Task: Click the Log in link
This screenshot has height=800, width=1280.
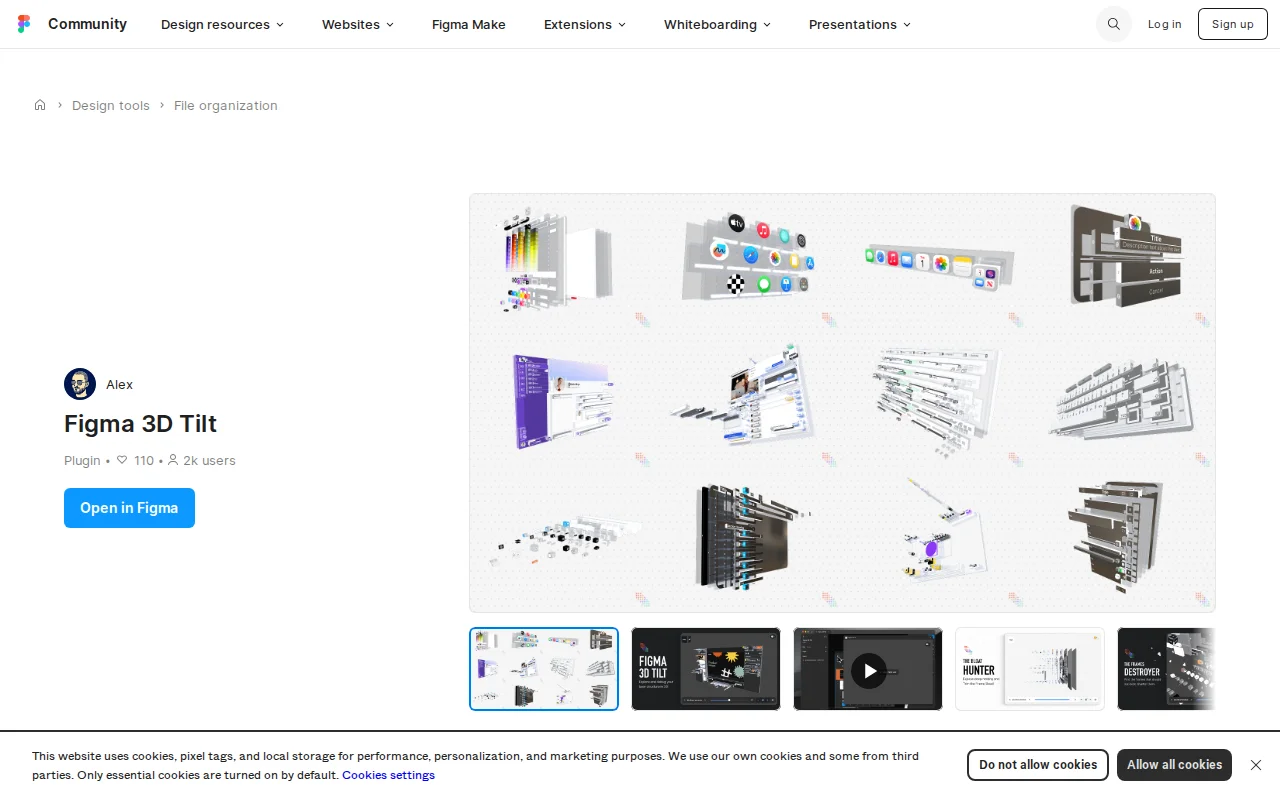Action: pyautogui.click(x=1164, y=24)
